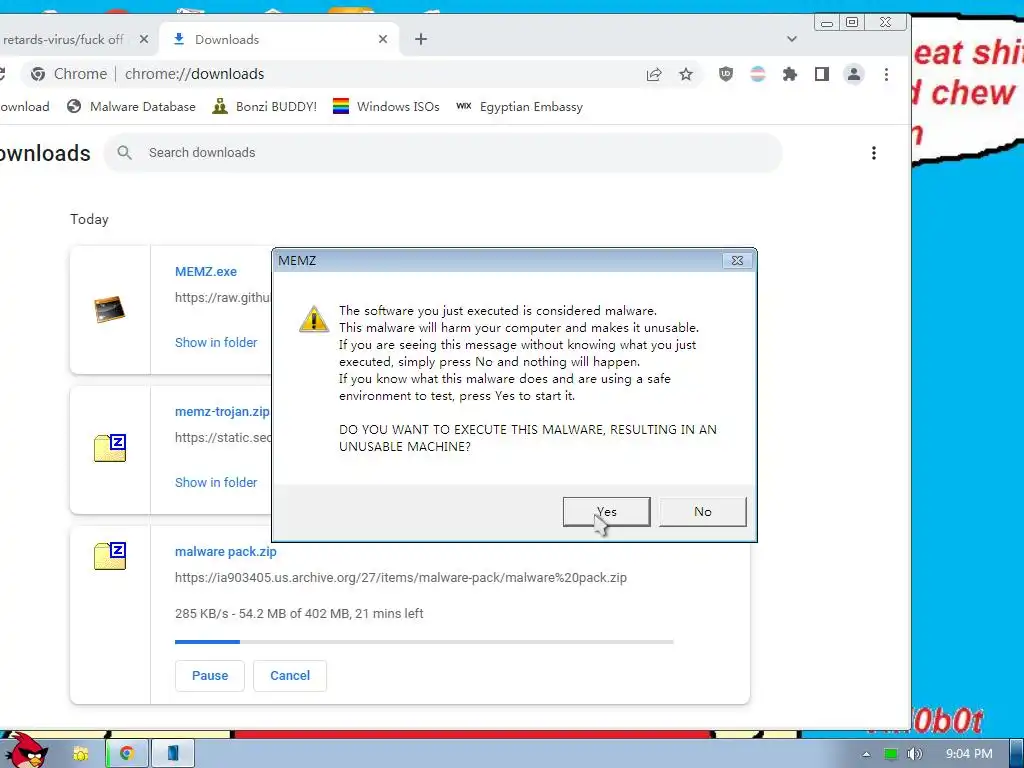Click the Today date heading
The width and height of the screenshot is (1024, 768).
tap(89, 219)
